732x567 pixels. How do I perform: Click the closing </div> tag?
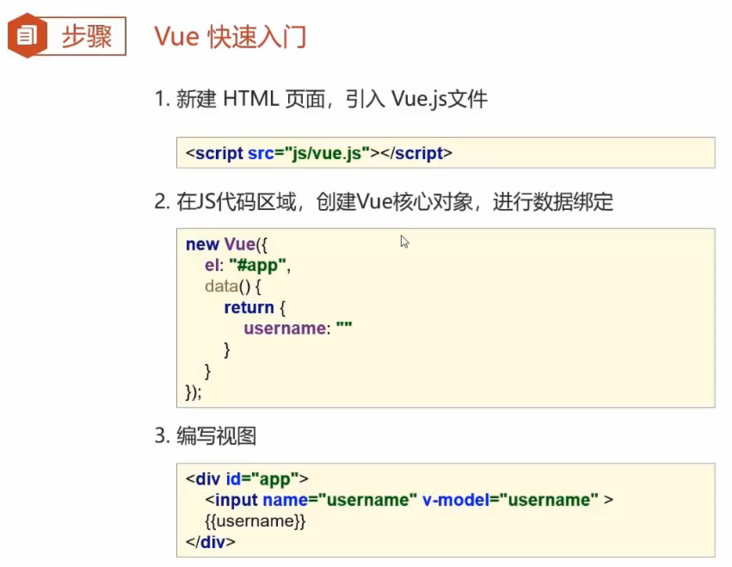[x=211, y=542]
